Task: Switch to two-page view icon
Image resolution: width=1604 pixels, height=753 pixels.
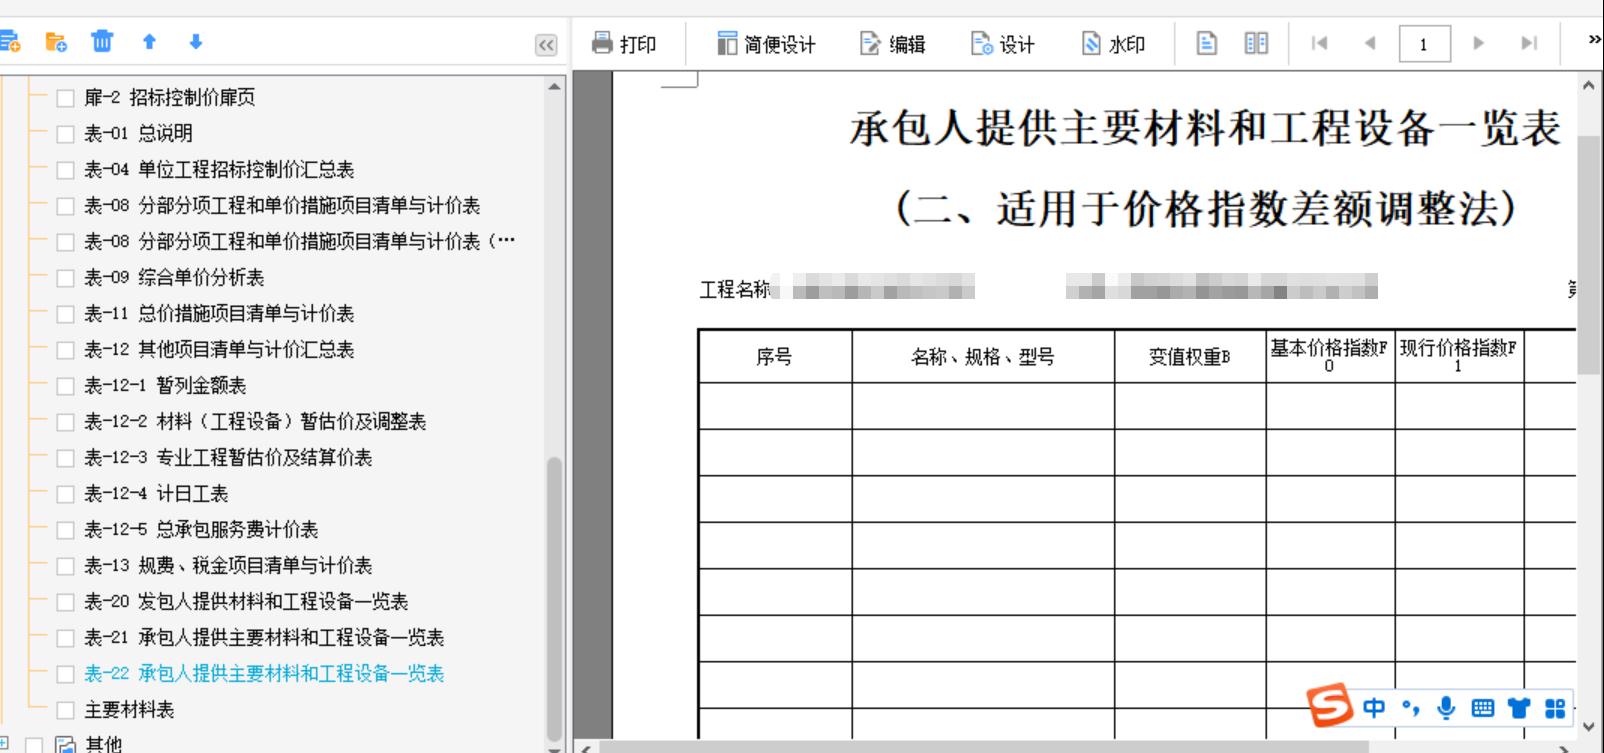Action: (1256, 43)
